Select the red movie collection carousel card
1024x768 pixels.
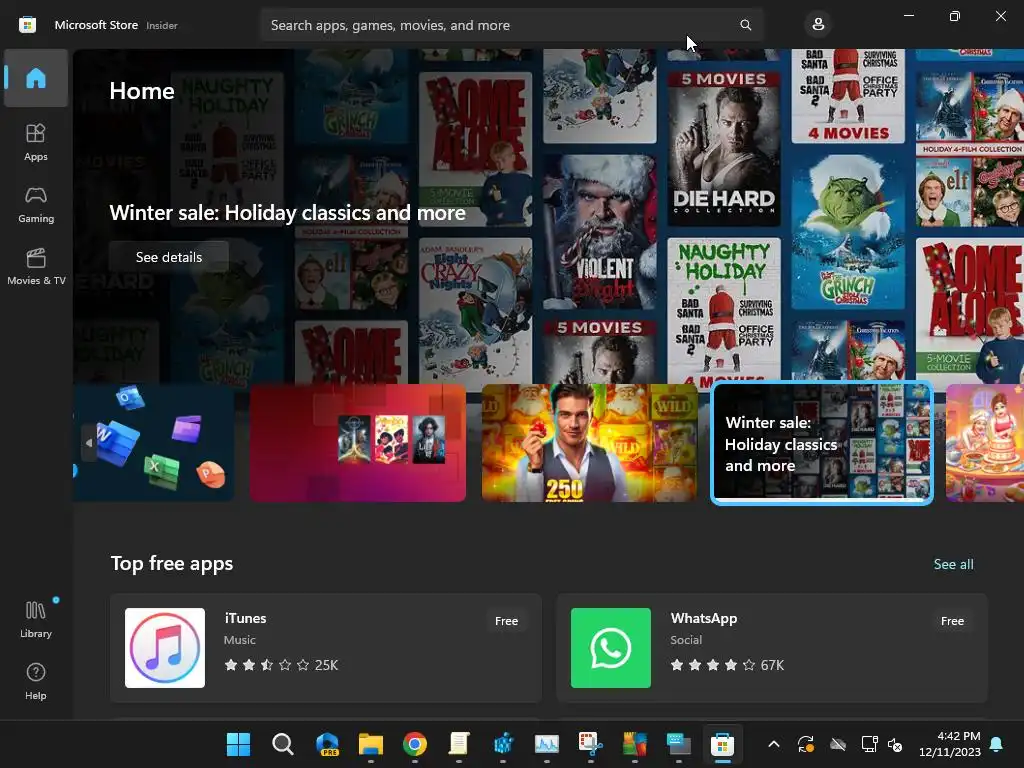(x=357, y=443)
